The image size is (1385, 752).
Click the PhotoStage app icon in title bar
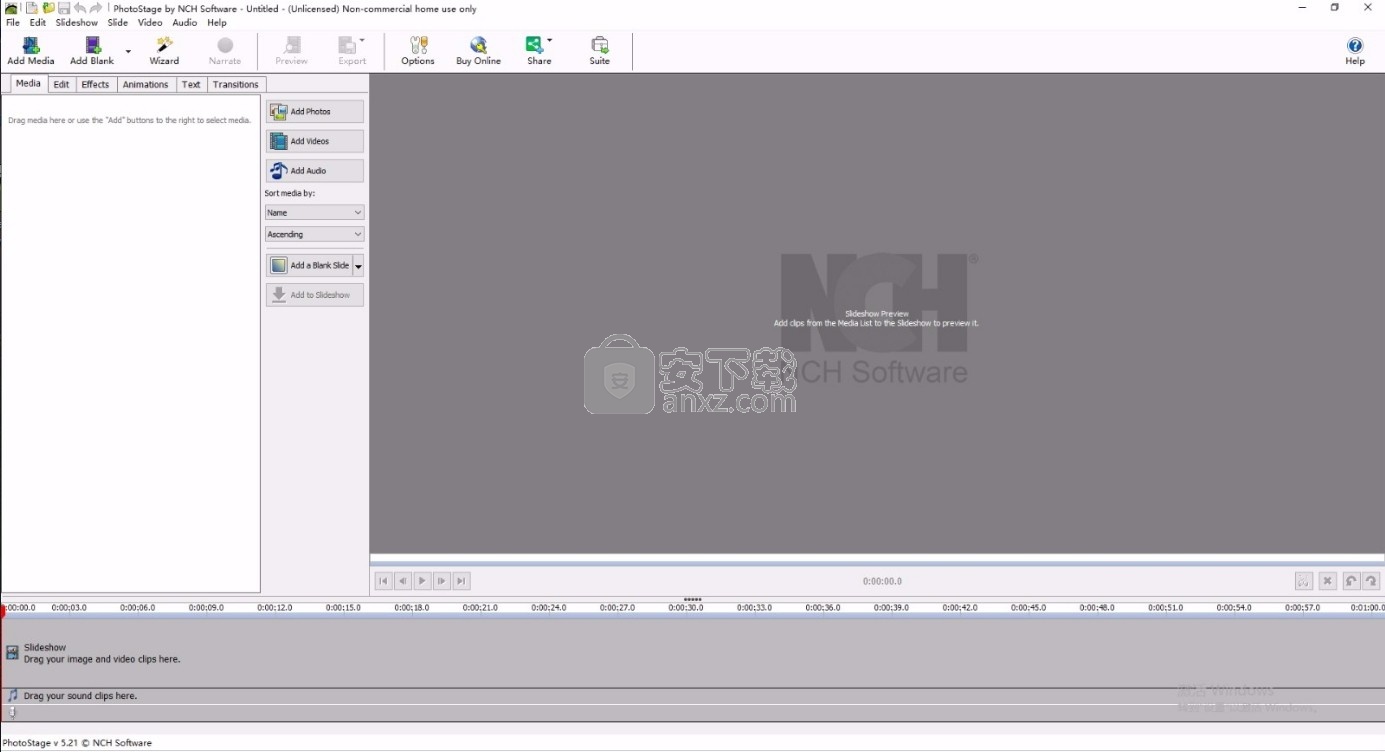click(x=10, y=8)
